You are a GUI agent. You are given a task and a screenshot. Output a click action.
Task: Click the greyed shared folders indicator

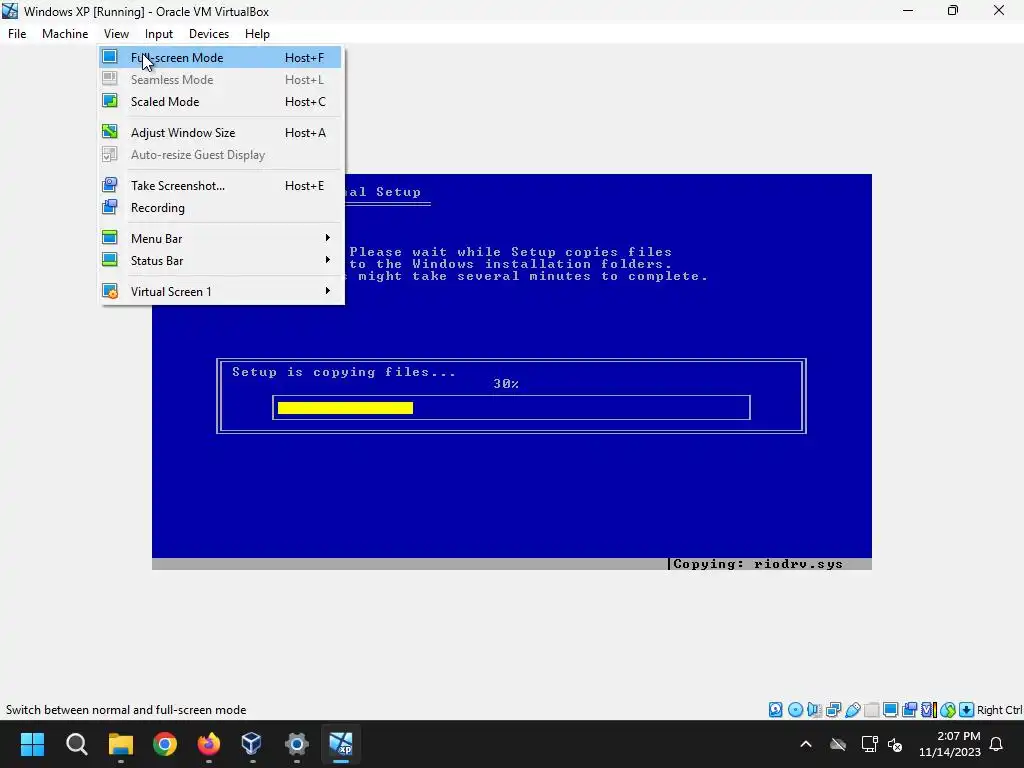click(x=871, y=710)
